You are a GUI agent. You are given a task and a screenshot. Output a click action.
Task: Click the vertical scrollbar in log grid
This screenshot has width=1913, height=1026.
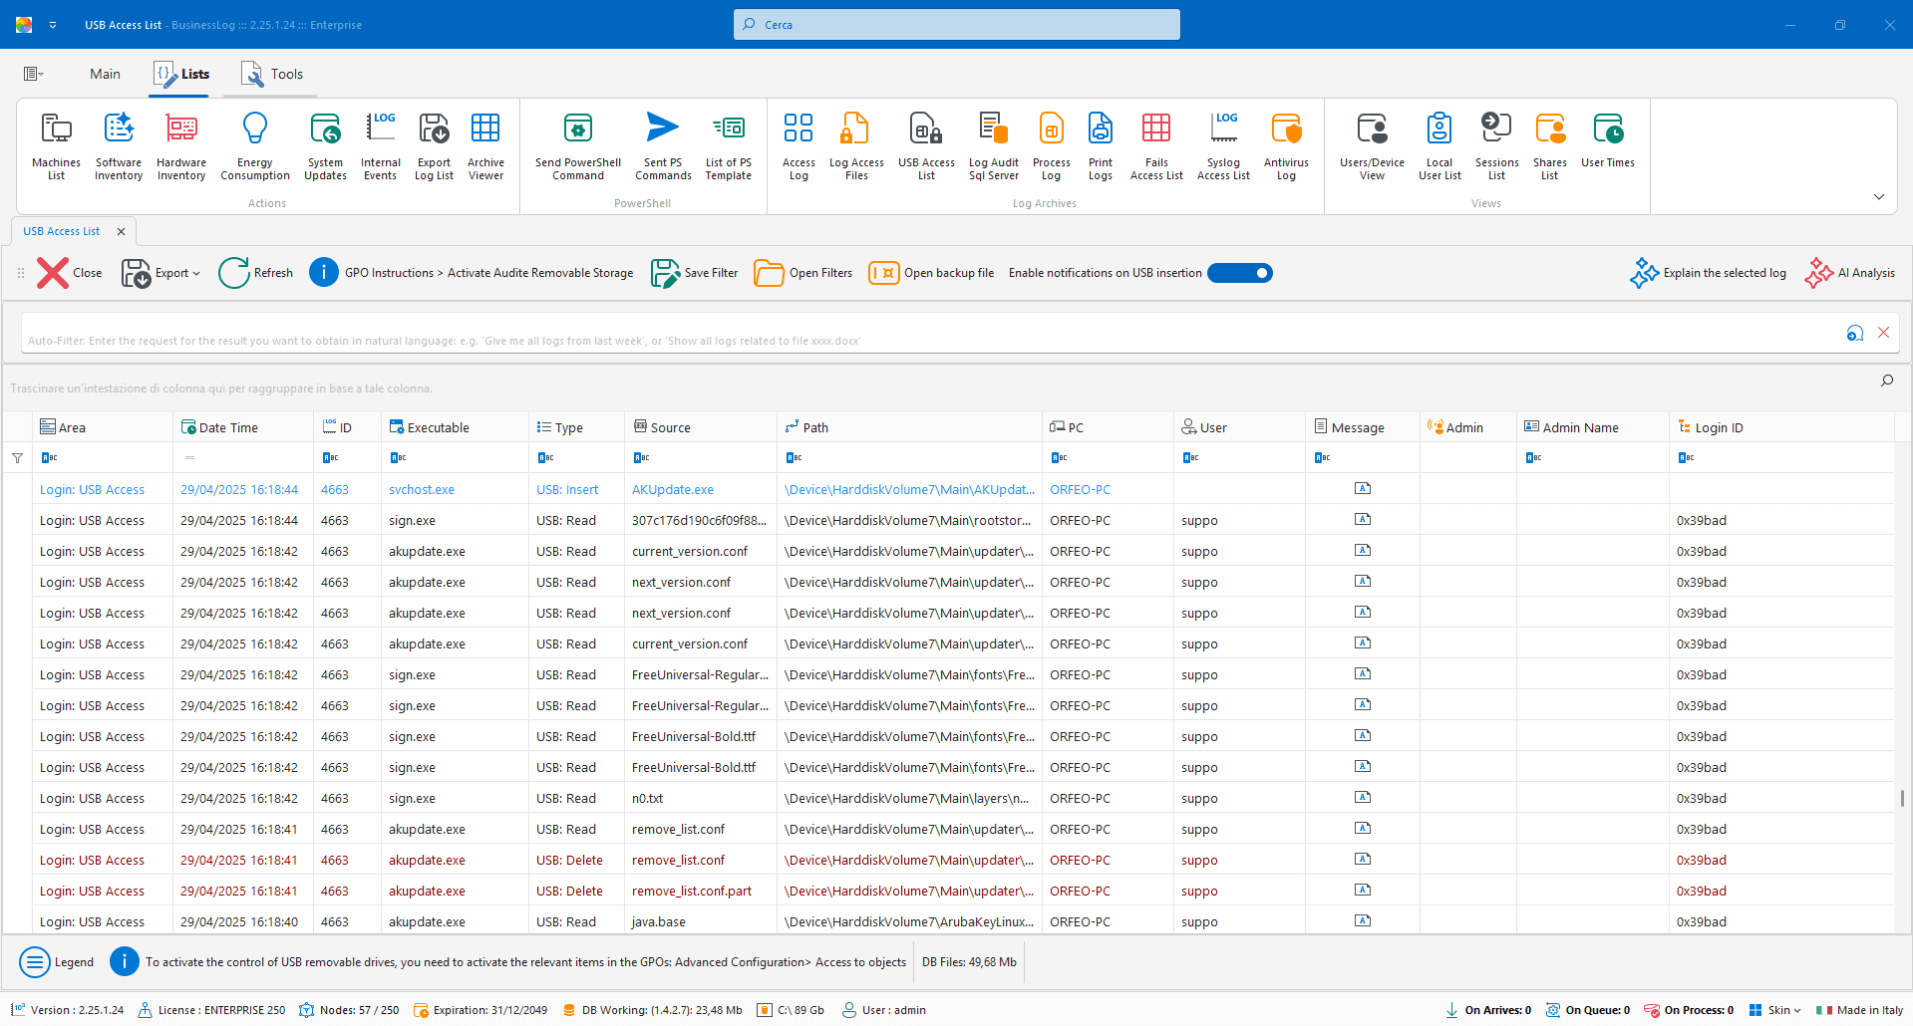(1901, 798)
